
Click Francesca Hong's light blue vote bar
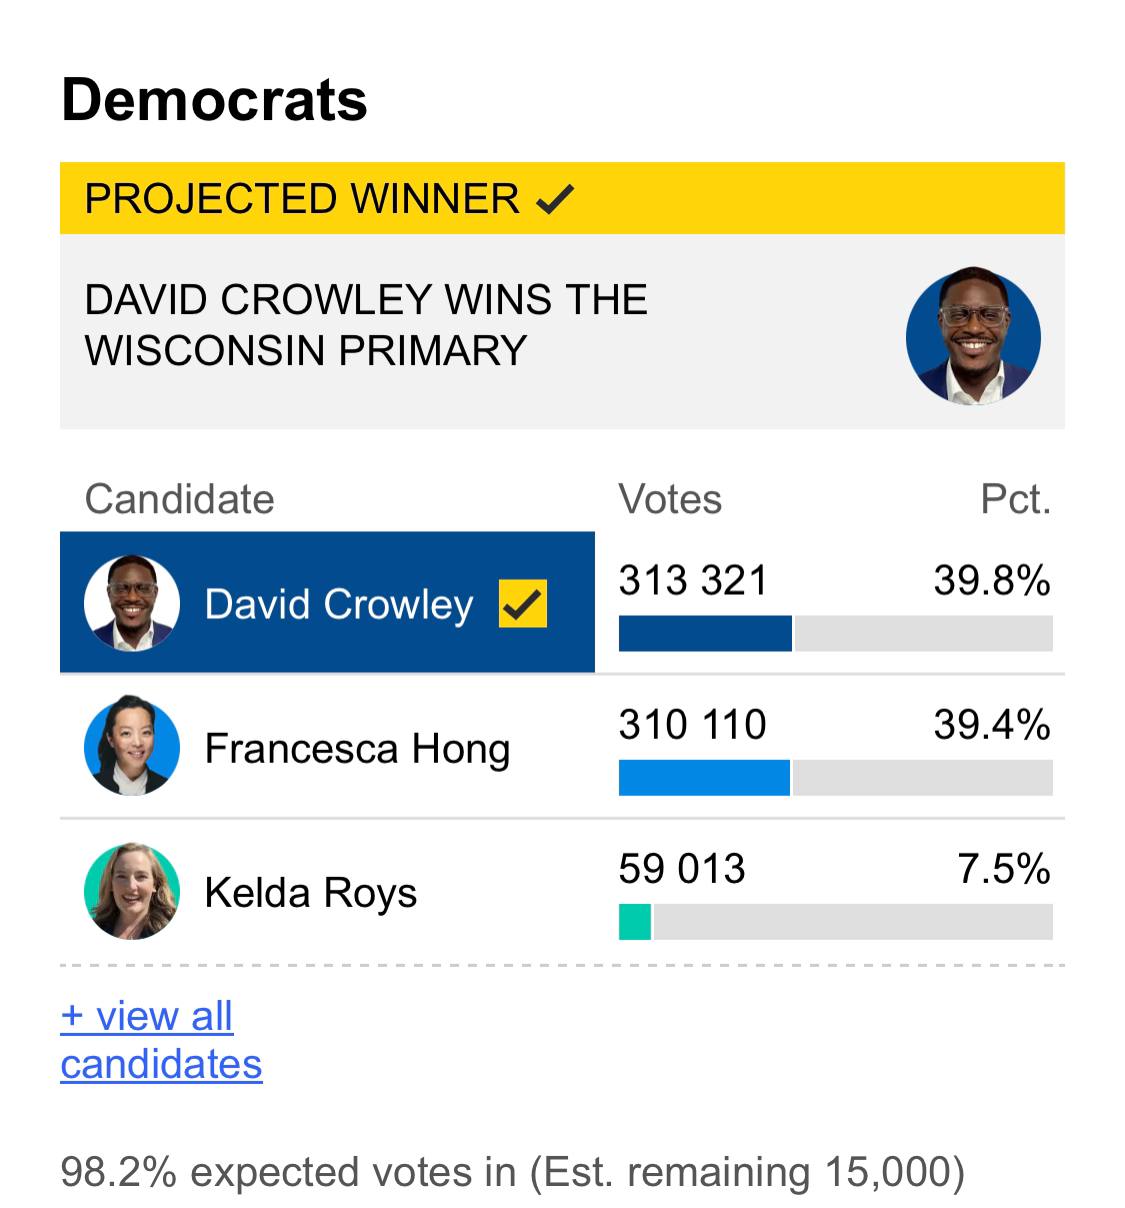pos(704,778)
